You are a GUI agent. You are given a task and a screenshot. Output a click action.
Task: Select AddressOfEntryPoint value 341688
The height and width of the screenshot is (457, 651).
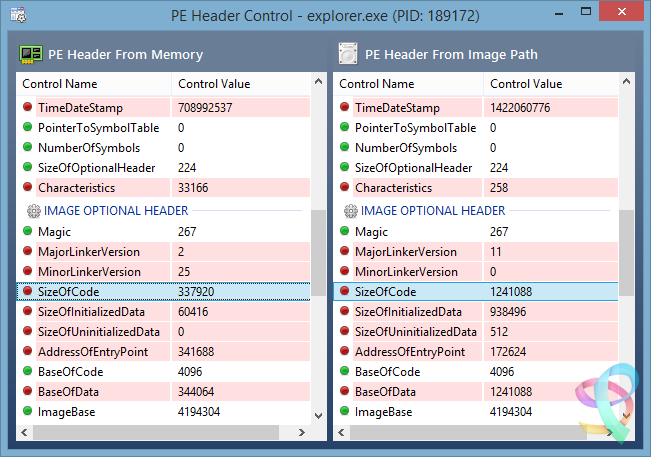click(x=196, y=352)
